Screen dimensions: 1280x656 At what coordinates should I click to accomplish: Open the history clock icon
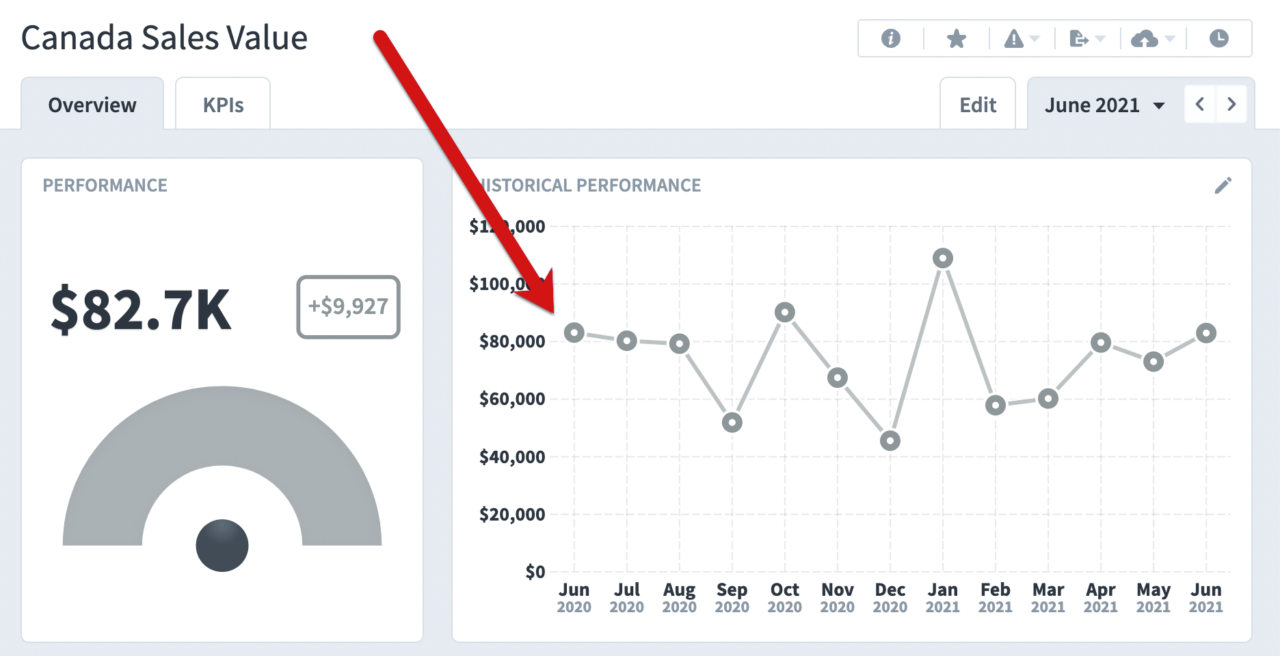click(x=1219, y=38)
